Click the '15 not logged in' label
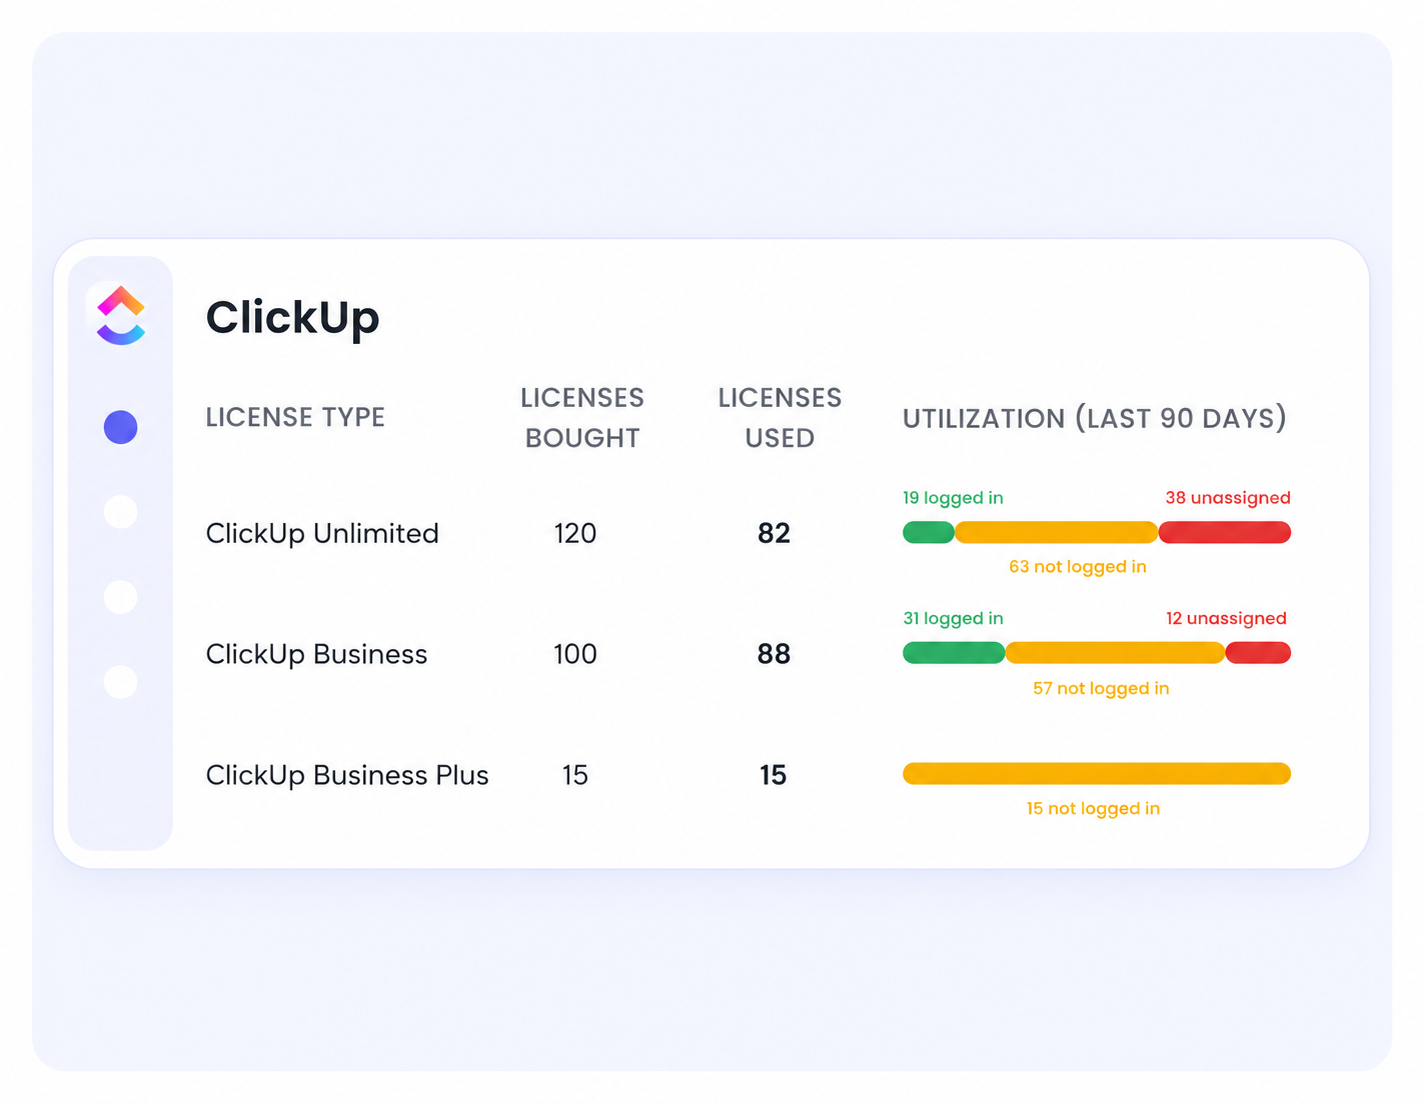 [x=1093, y=808]
